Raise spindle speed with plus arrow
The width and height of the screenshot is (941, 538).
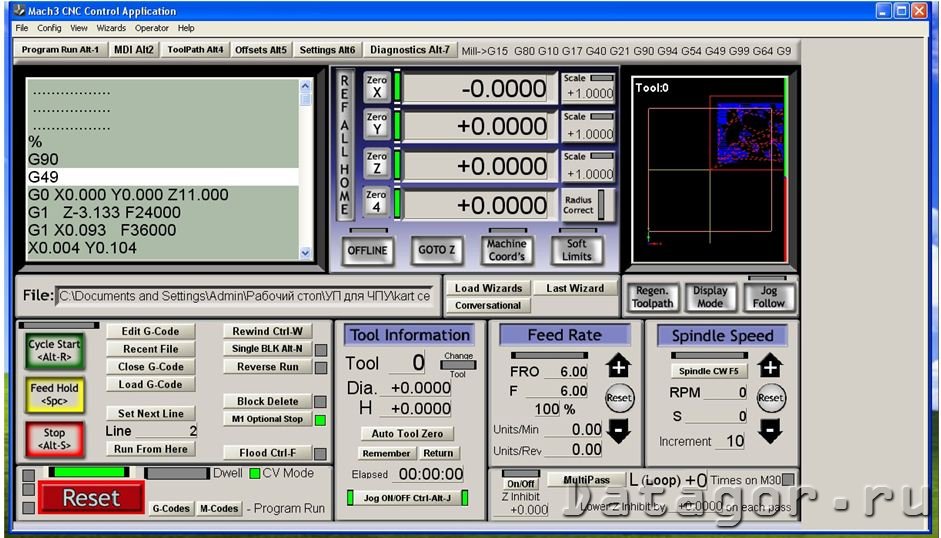point(770,365)
